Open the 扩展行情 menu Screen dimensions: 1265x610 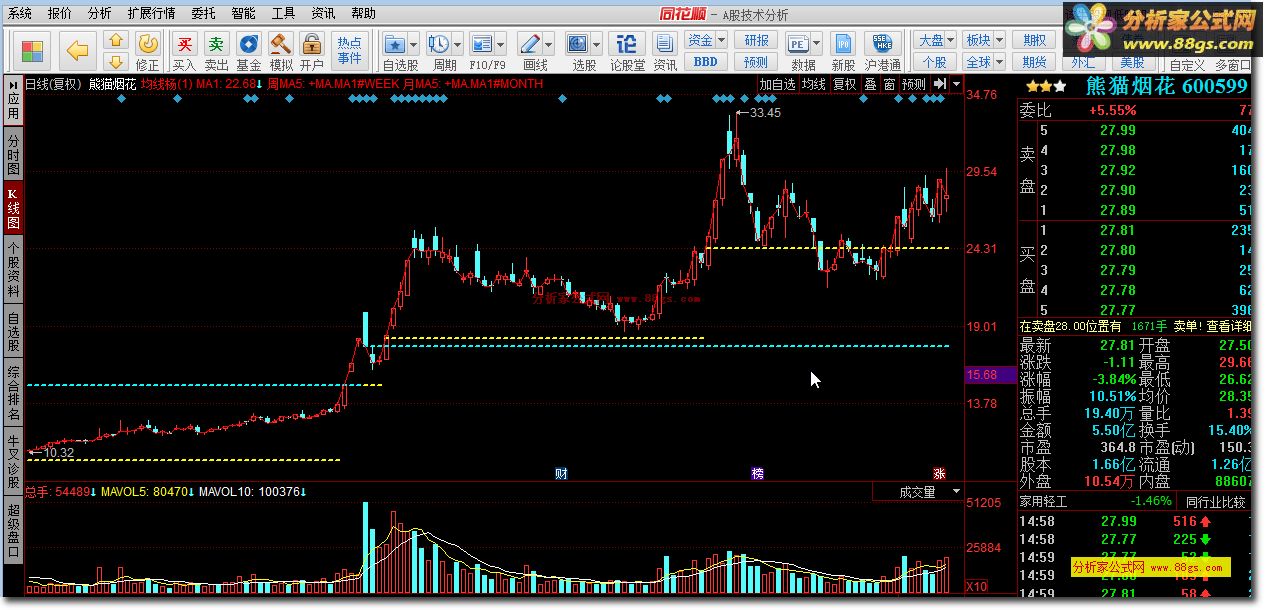click(x=152, y=14)
